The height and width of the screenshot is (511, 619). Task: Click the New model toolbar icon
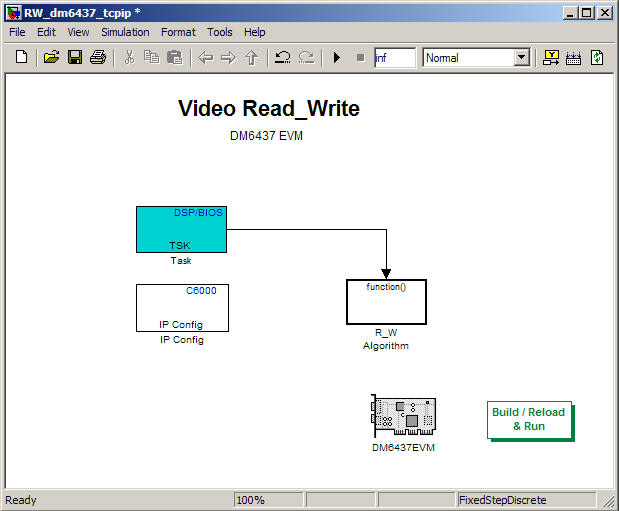pyautogui.click(x=22, y=57)
